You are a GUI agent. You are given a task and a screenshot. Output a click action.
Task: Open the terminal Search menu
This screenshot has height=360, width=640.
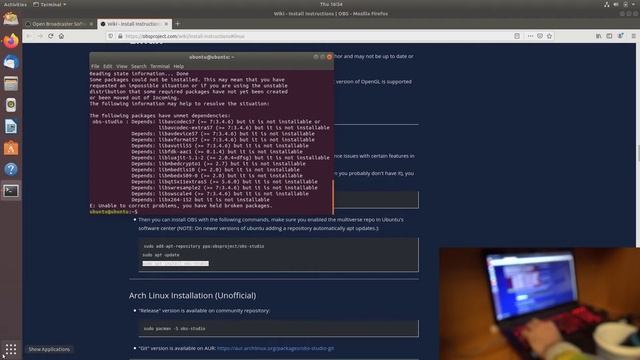139,66
